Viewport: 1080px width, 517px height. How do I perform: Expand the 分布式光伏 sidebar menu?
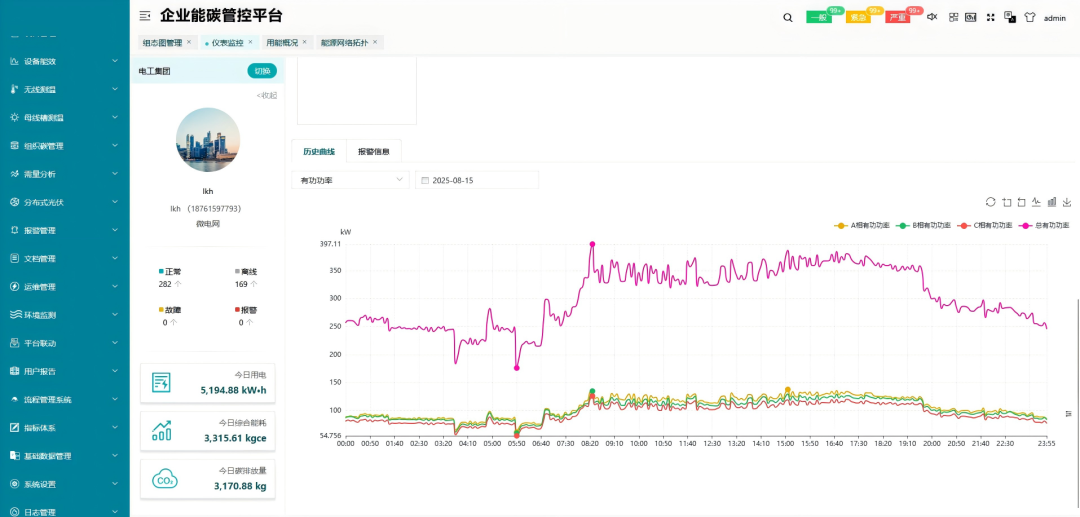(64, 202)
